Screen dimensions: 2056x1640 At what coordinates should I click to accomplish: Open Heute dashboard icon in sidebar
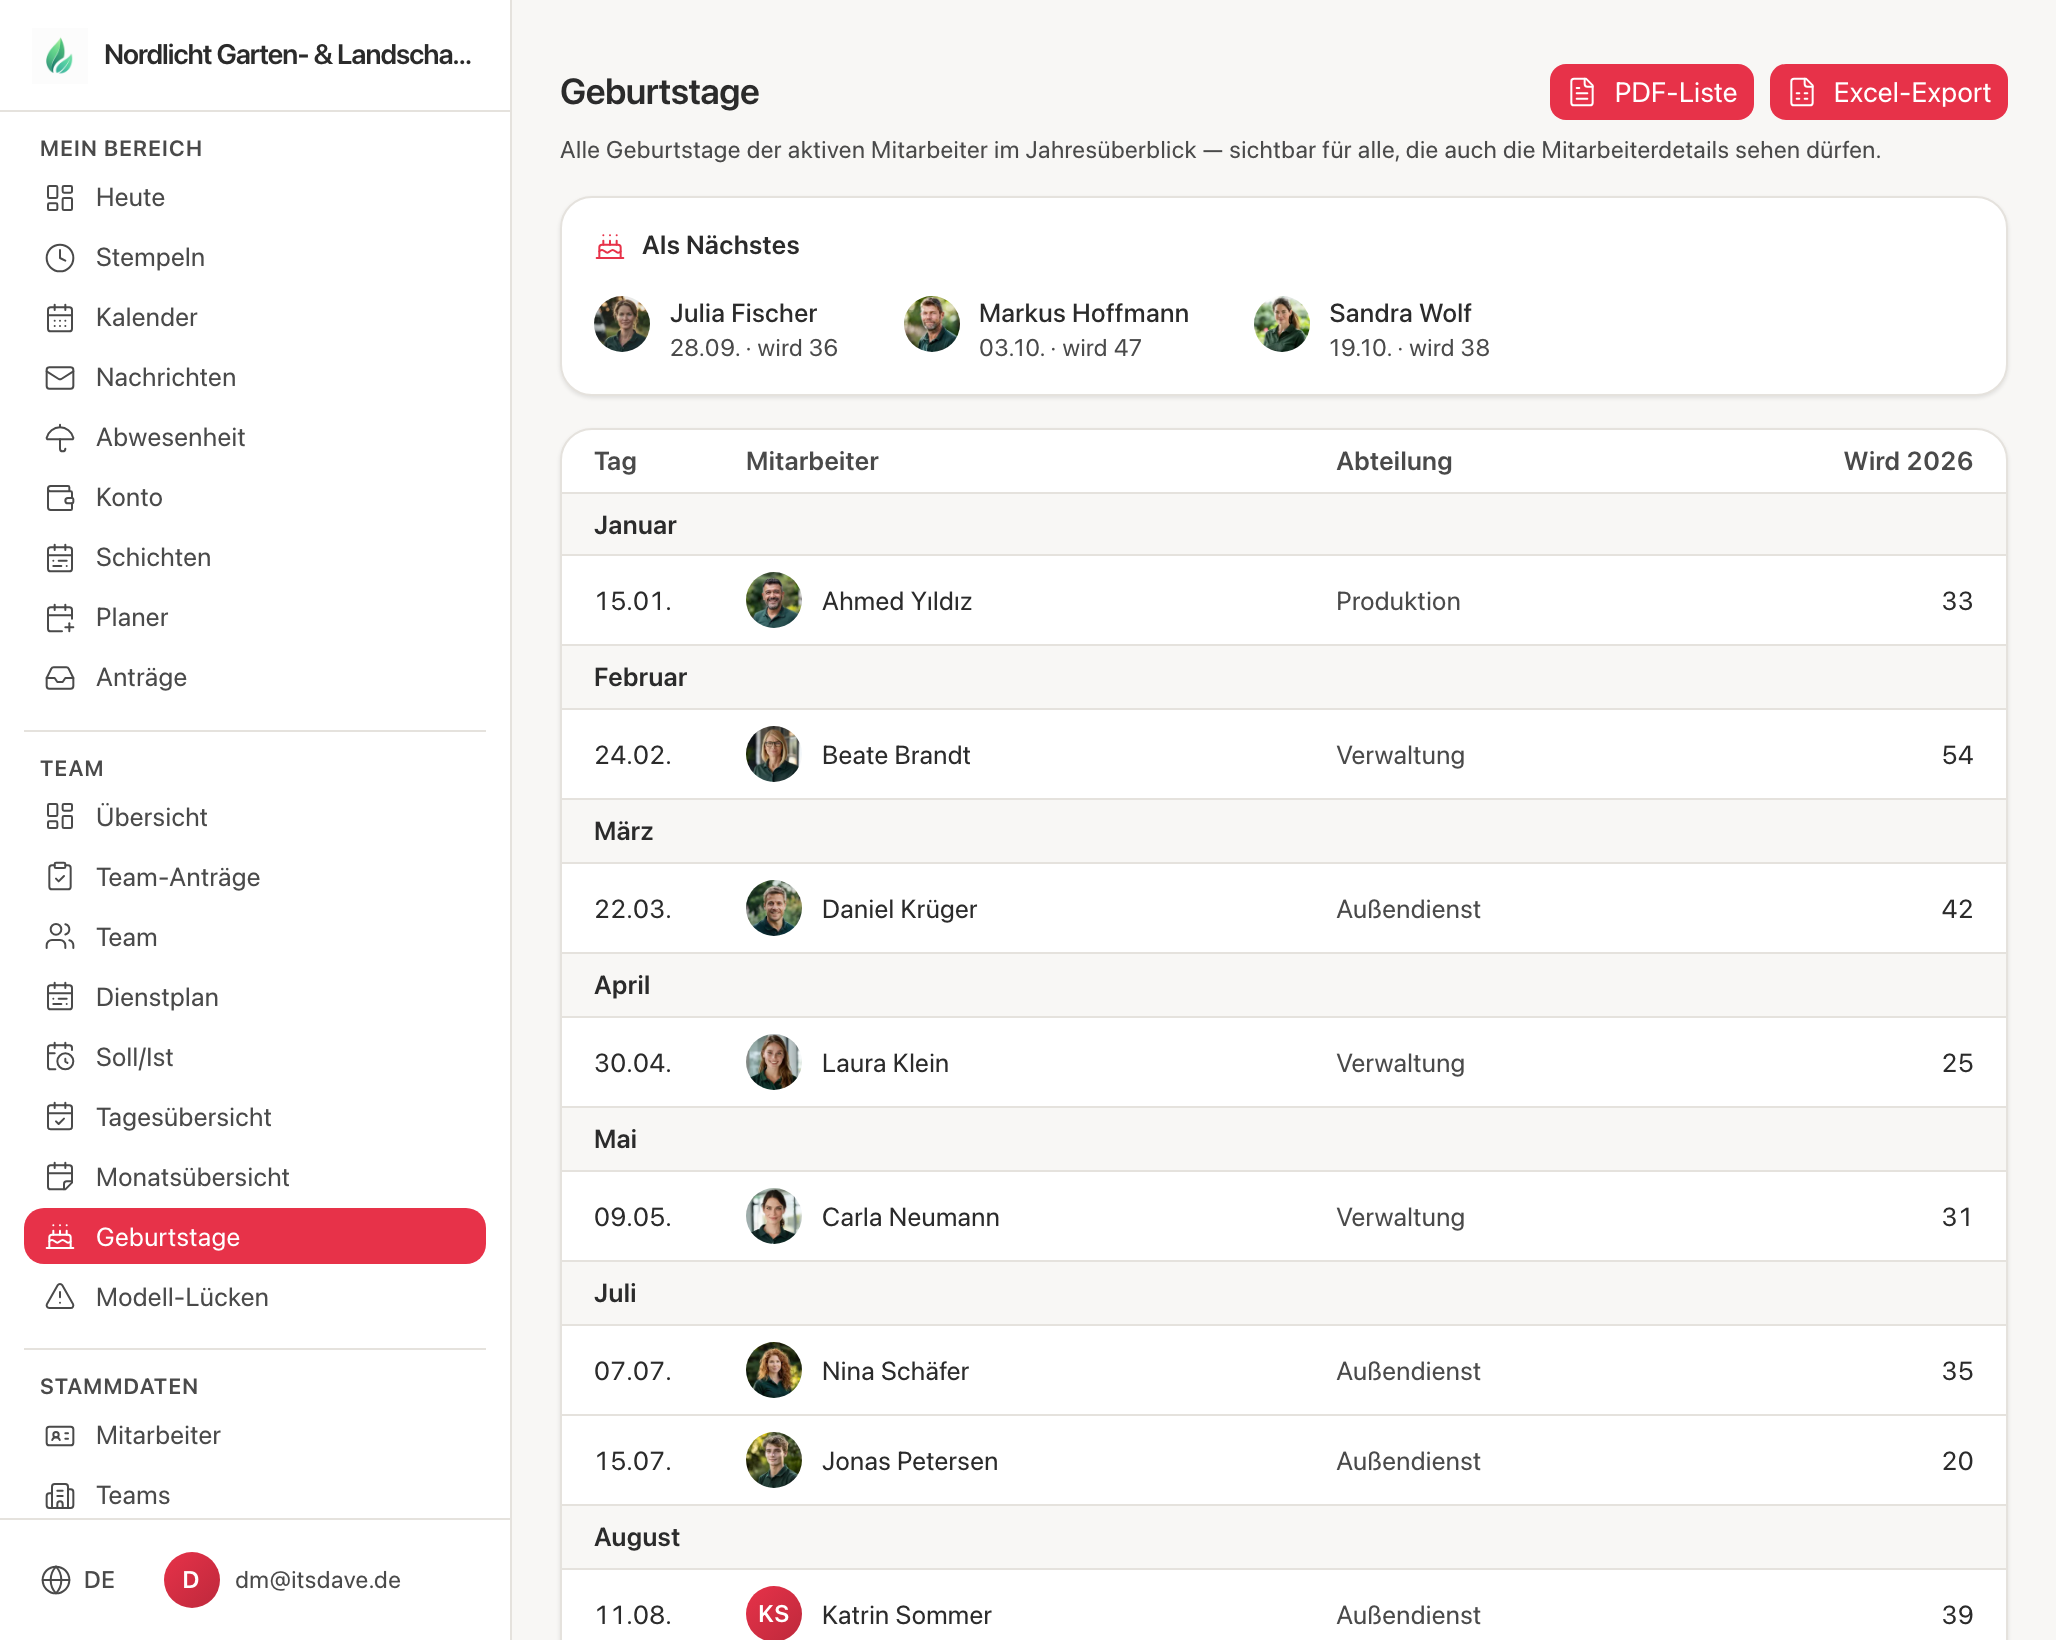[x=60, y=198]
